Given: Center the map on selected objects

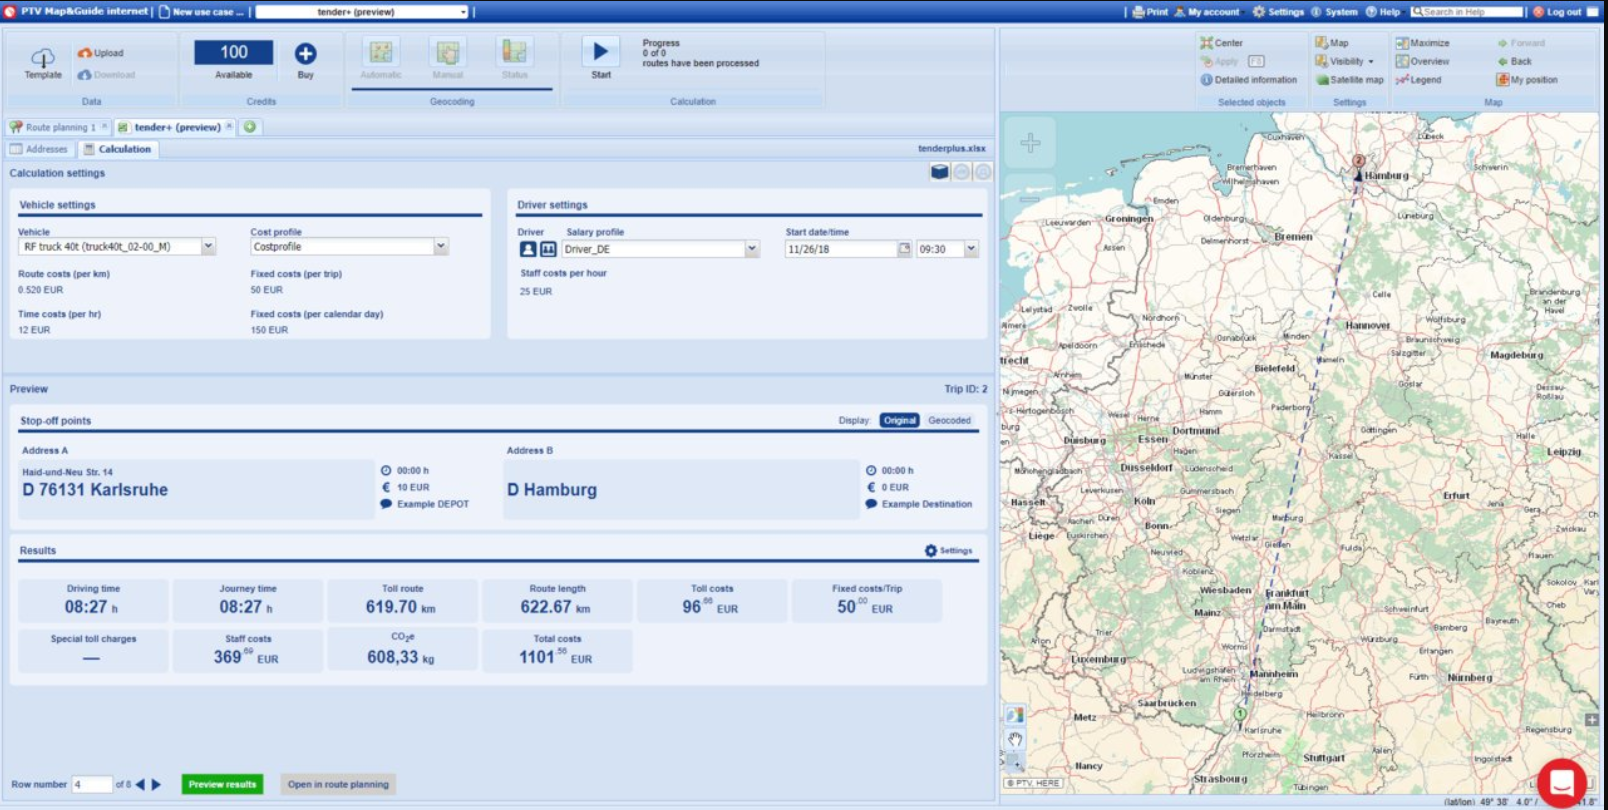Looking at the screenshot, I should click(1222, 43).
